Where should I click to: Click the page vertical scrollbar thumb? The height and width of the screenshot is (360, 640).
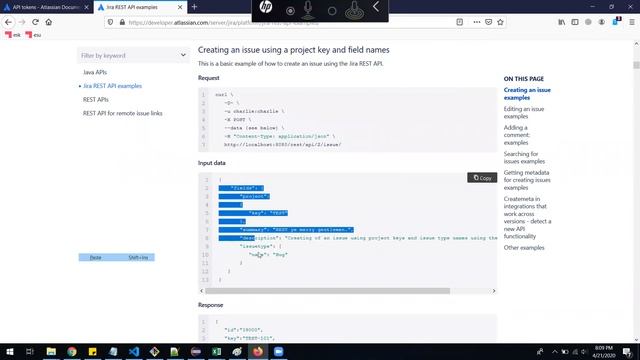point(636,65)
